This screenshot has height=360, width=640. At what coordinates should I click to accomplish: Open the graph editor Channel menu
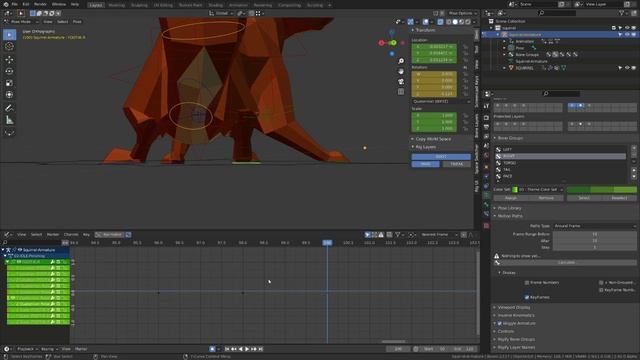pos(71,235)
